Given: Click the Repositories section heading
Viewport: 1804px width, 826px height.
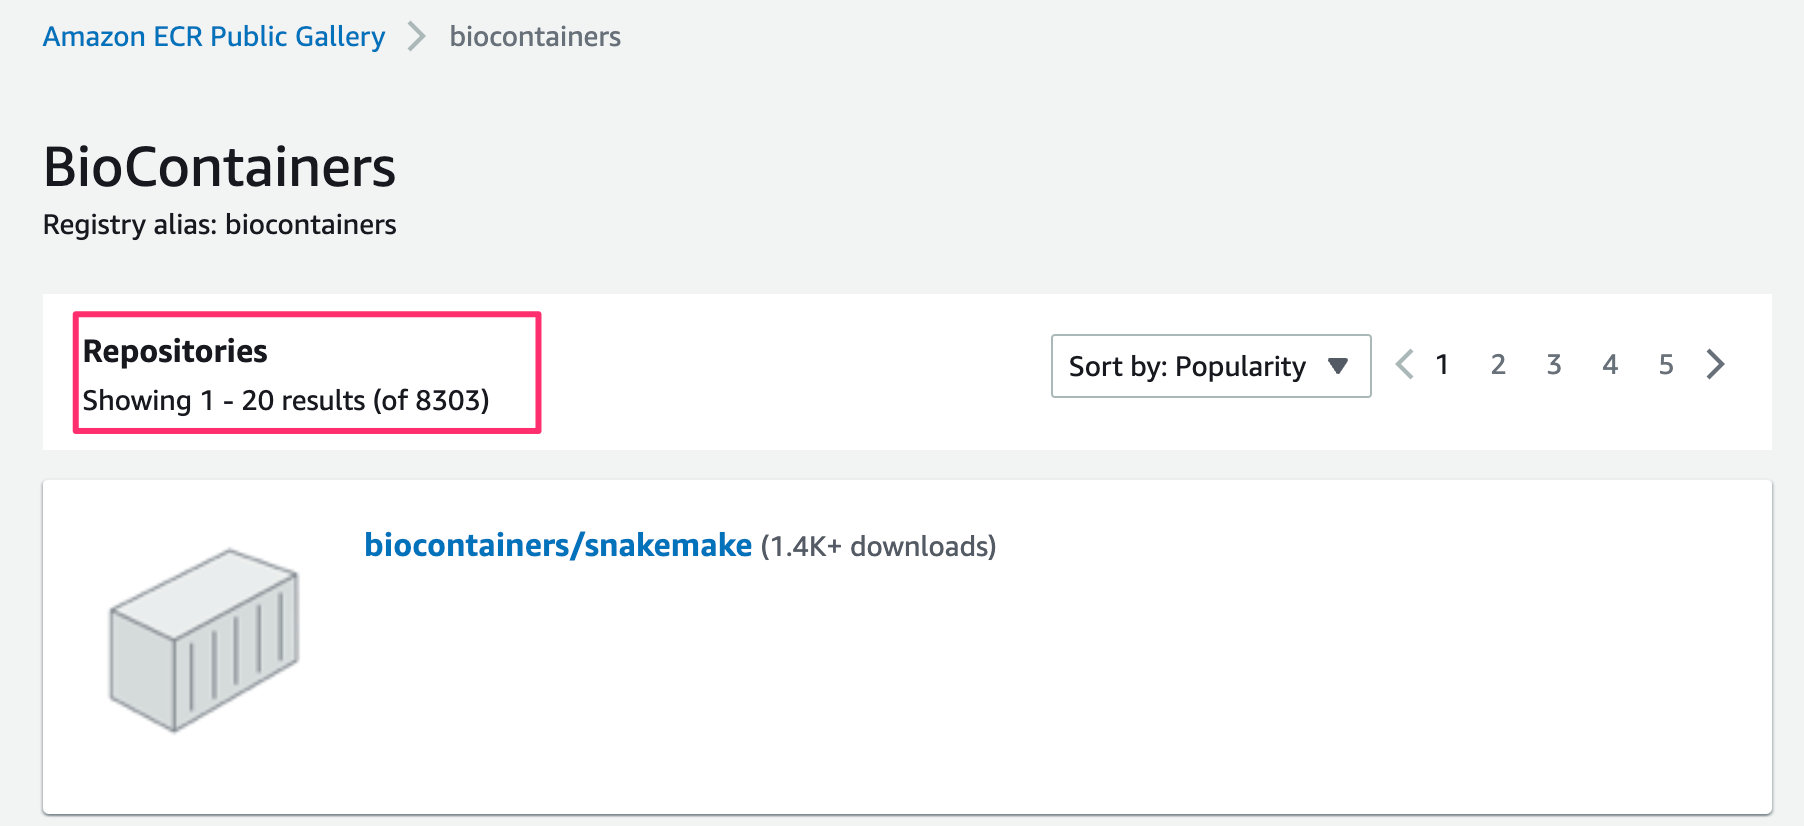Looking at the screenshot, I should 176,350.
